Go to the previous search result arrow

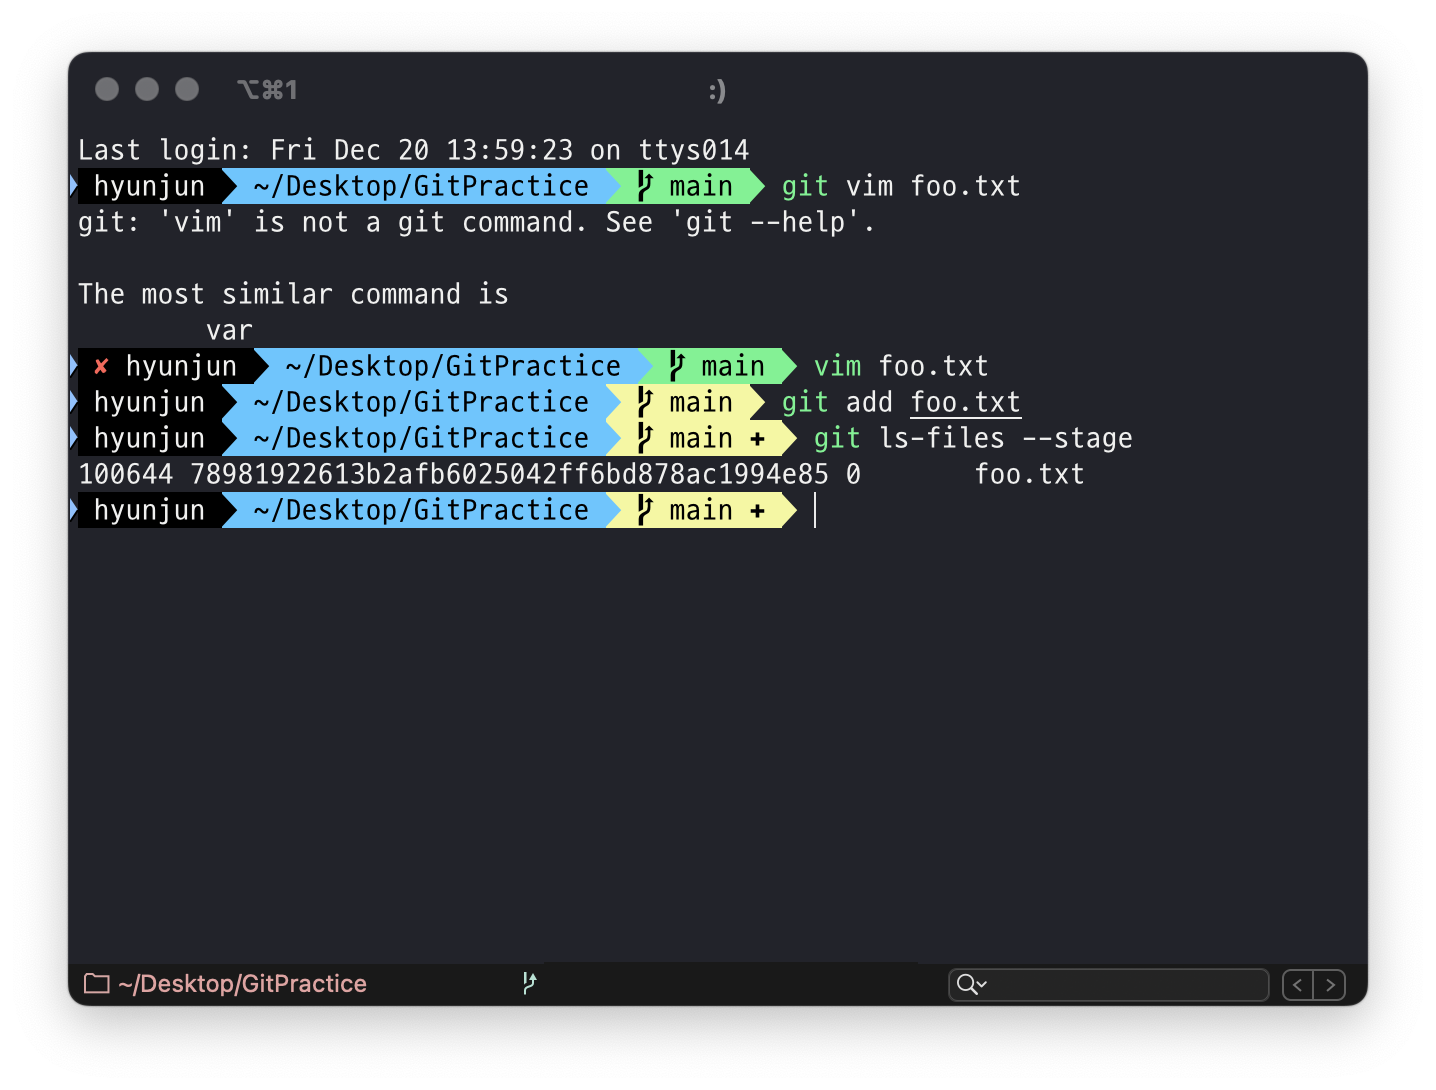[1298, 985]
